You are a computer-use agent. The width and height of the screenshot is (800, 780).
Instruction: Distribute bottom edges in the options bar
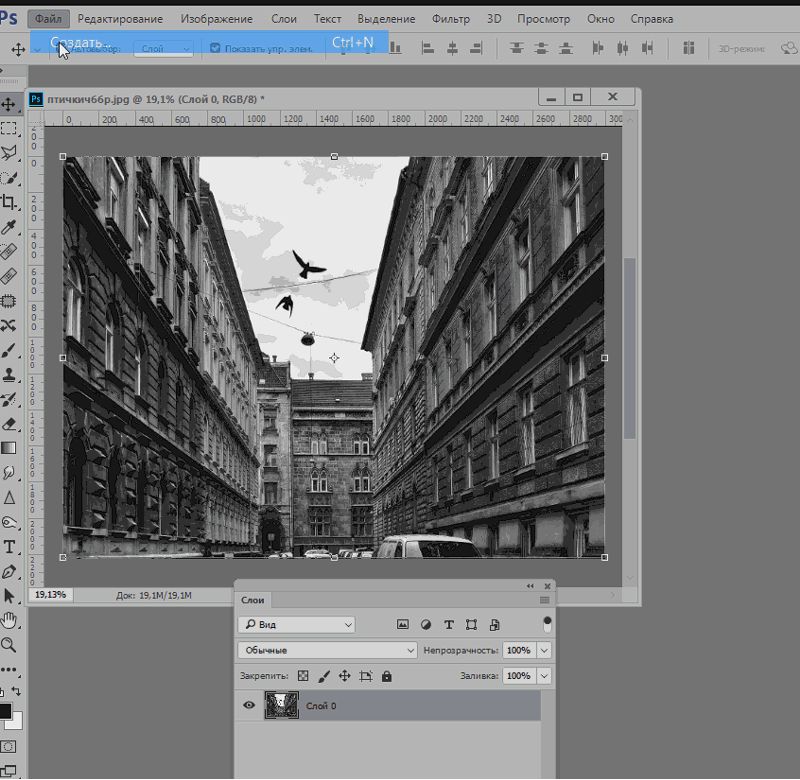(566, 48)
